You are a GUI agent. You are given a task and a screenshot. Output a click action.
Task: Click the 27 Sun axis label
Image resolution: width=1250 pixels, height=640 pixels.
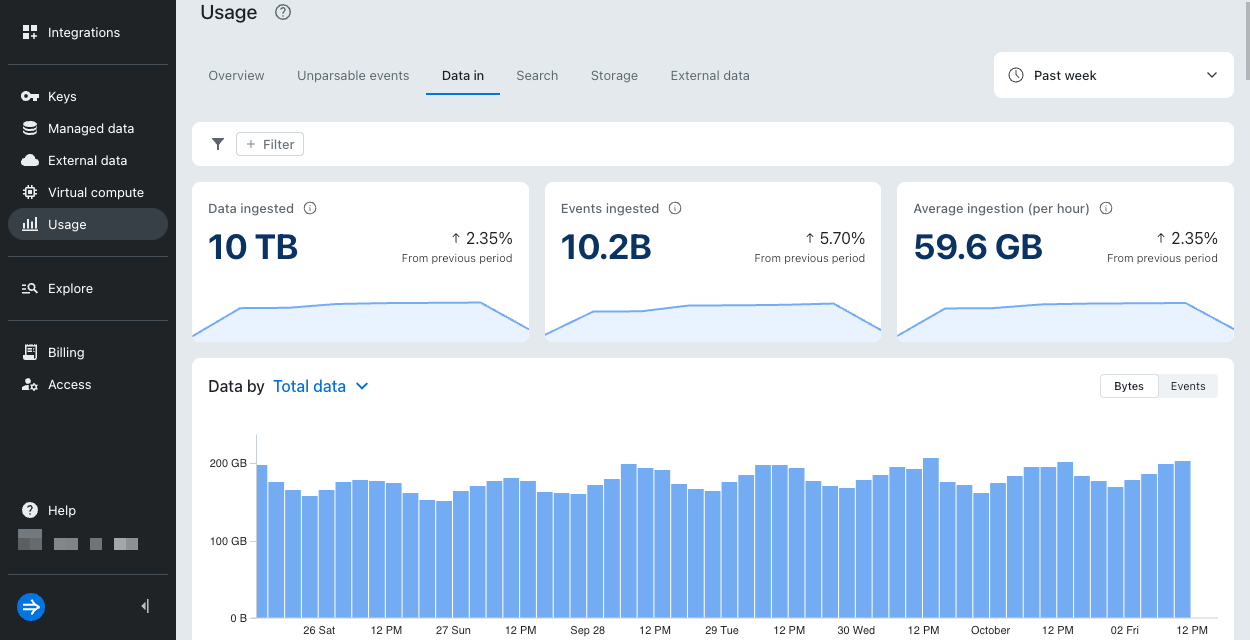click(453, 630)
